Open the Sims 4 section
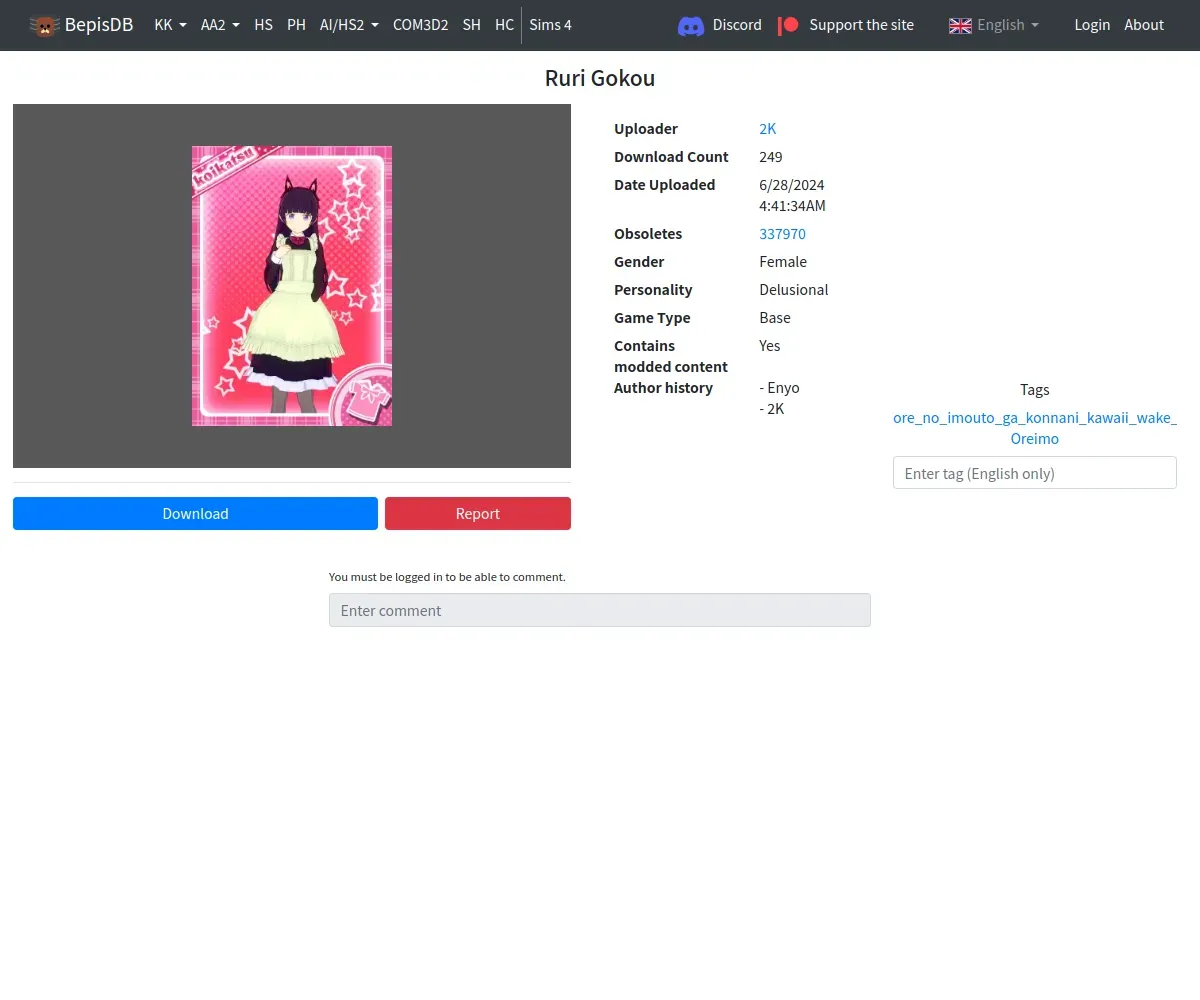Screen dimensions: 1200x1000 [550, 25]
